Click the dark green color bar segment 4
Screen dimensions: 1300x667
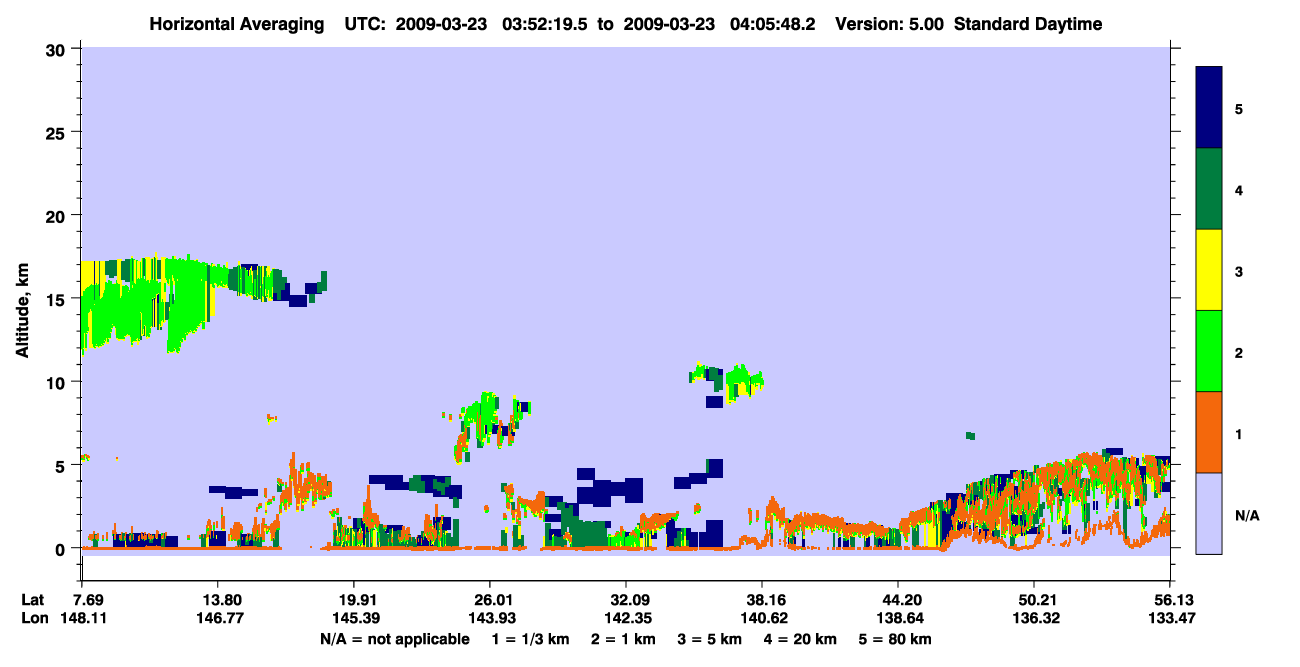tap(1209, 189)
